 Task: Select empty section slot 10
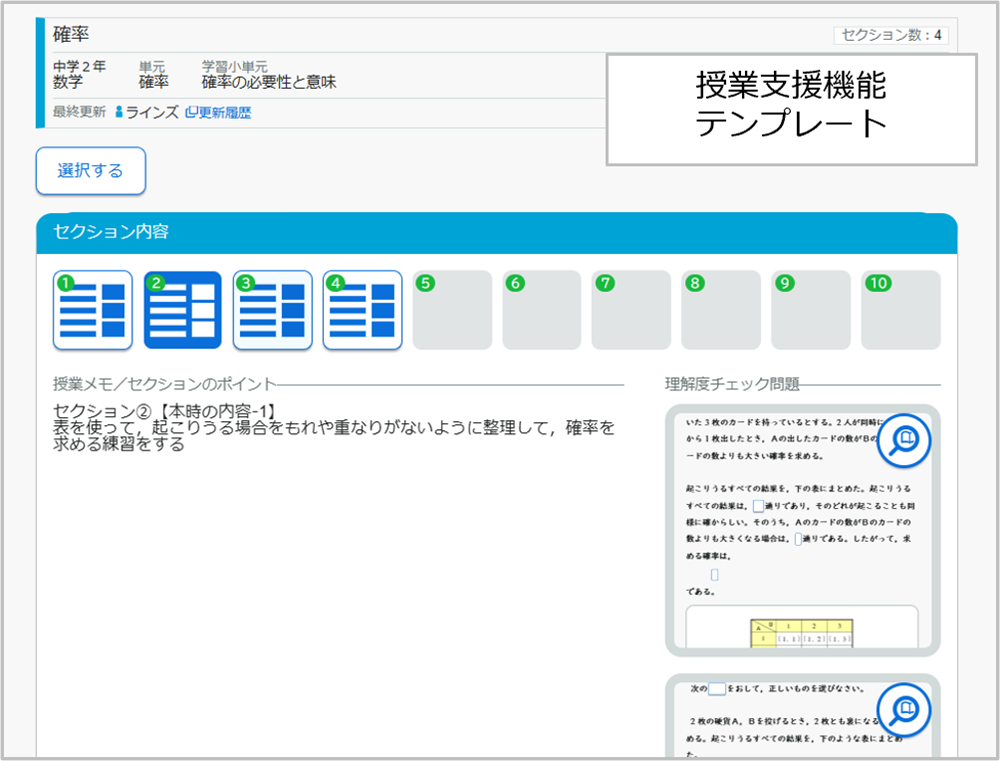coord(900,310)
